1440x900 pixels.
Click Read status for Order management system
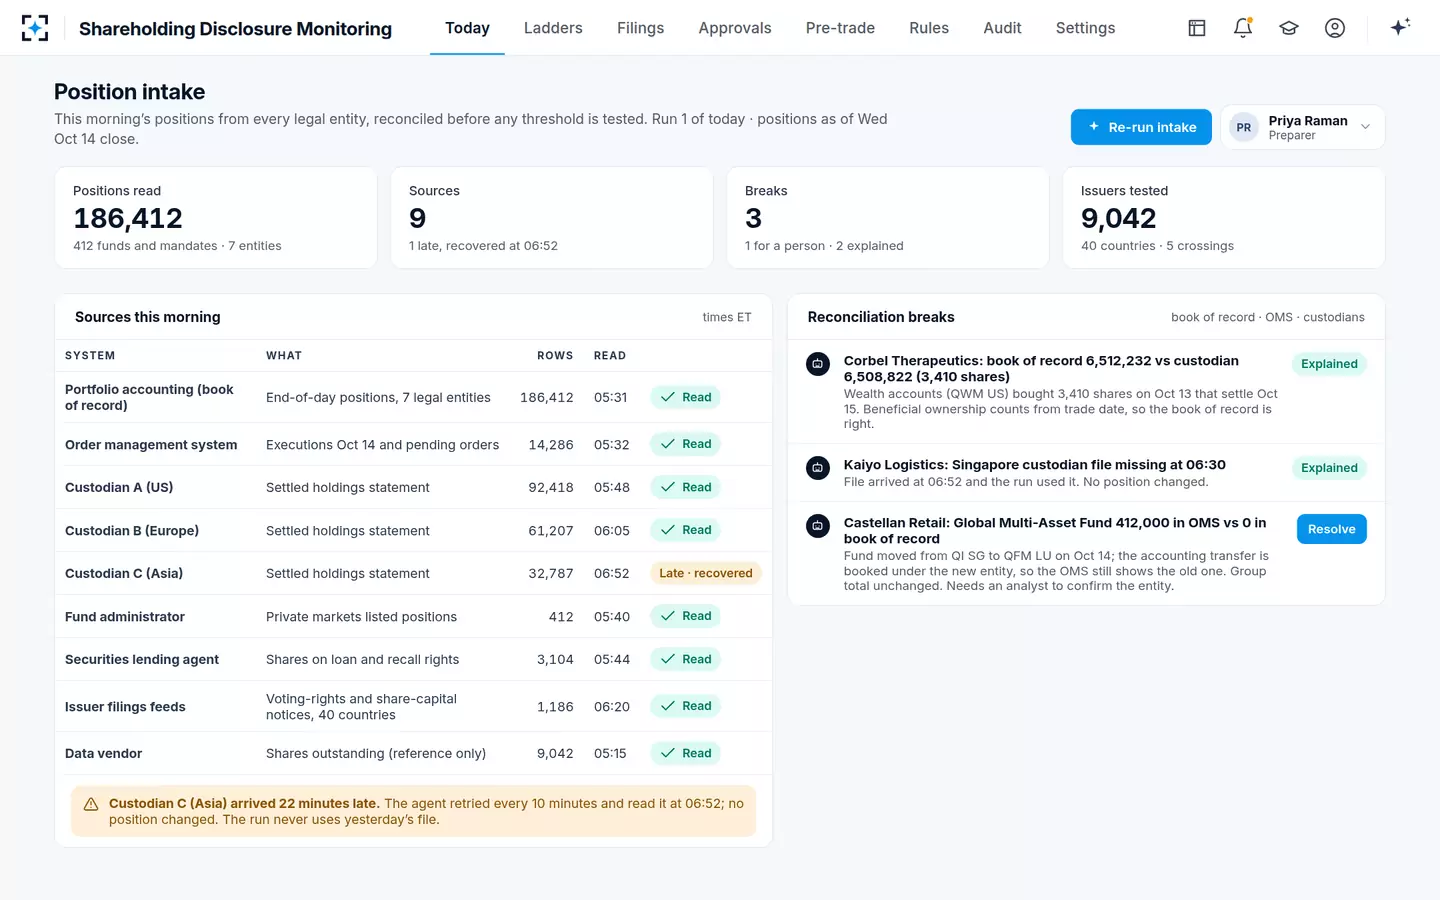[x=686, y=444]
